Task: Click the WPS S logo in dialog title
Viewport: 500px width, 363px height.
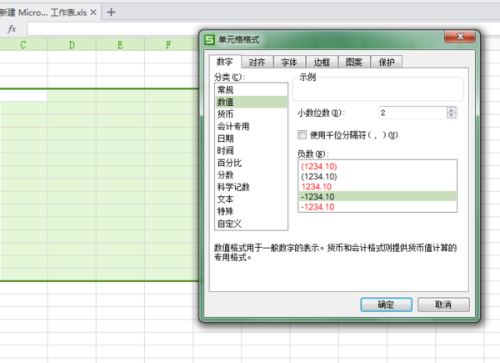Action: click(x=210, y=40)
